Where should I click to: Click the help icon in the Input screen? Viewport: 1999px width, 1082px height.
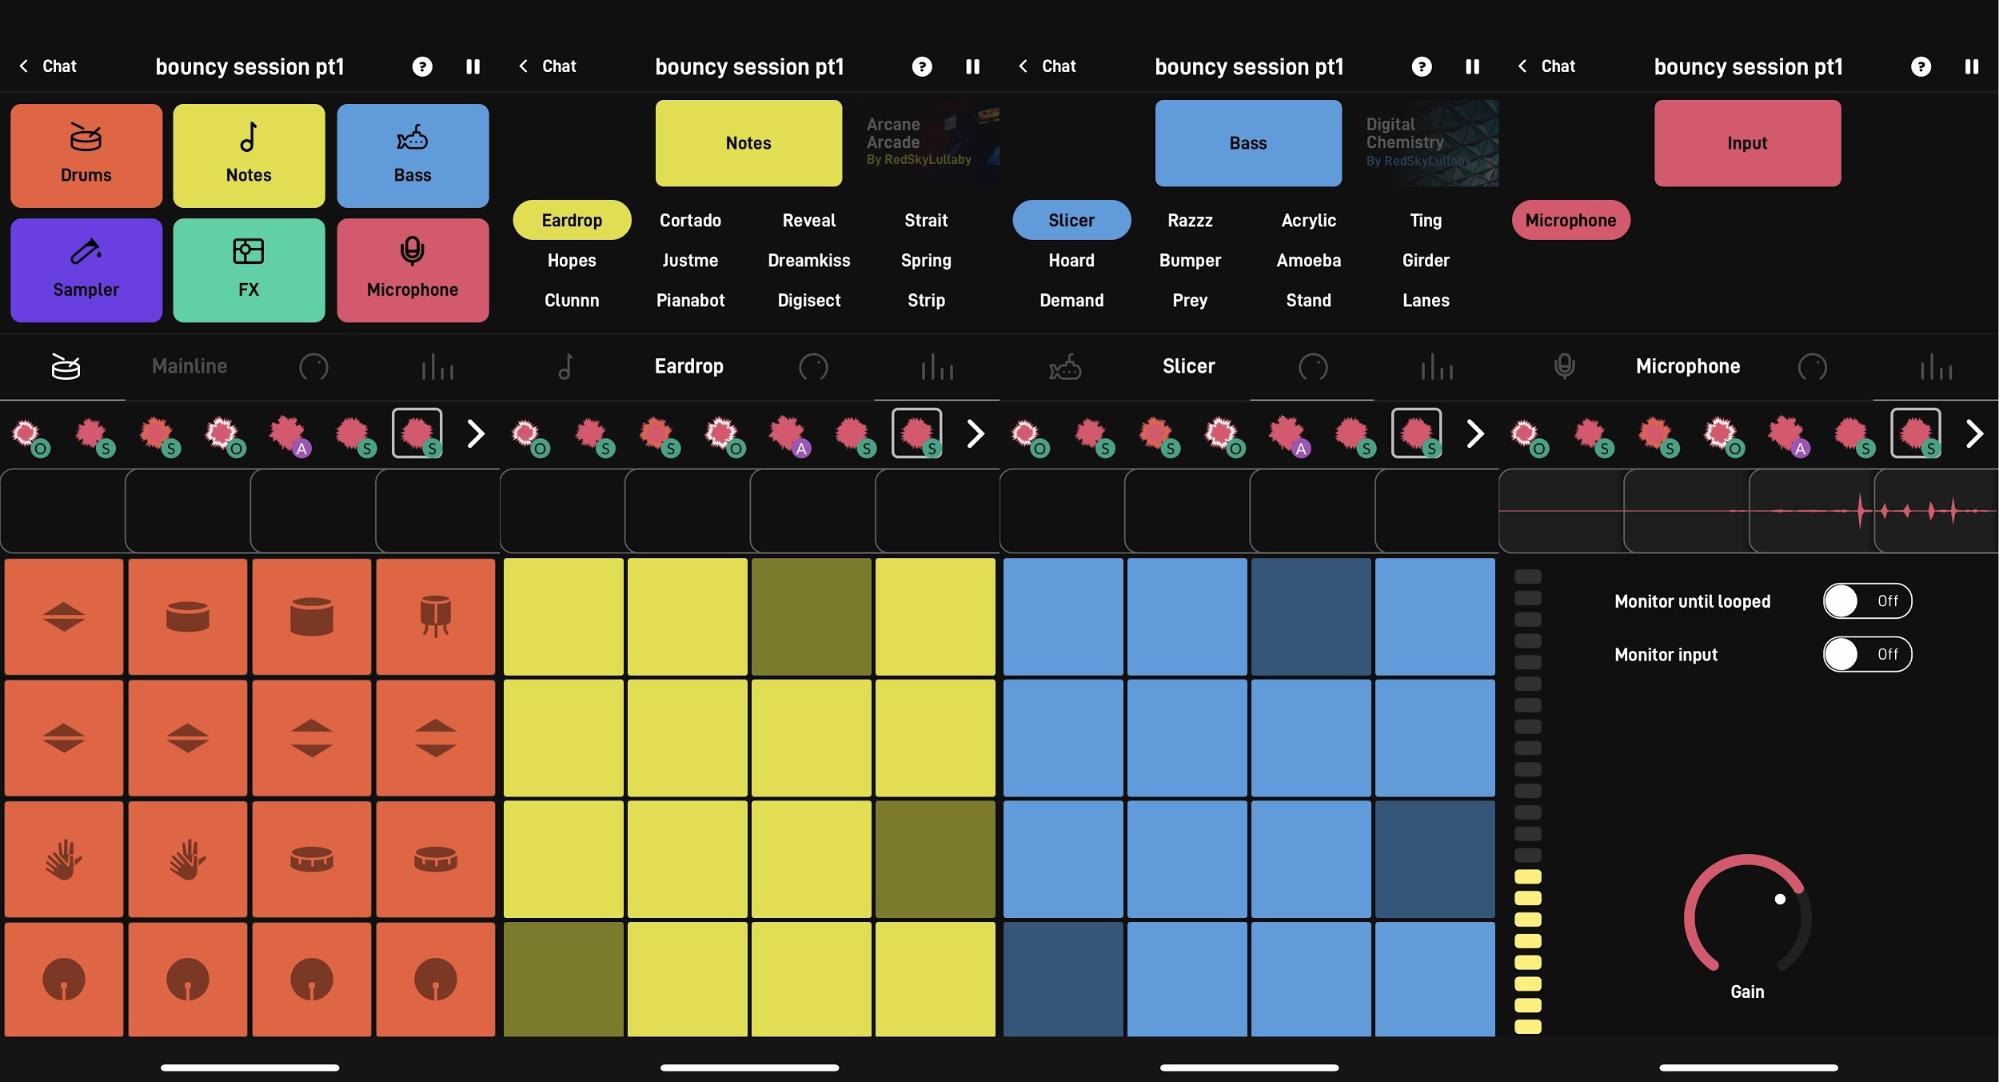click(x=1920, y=66)
